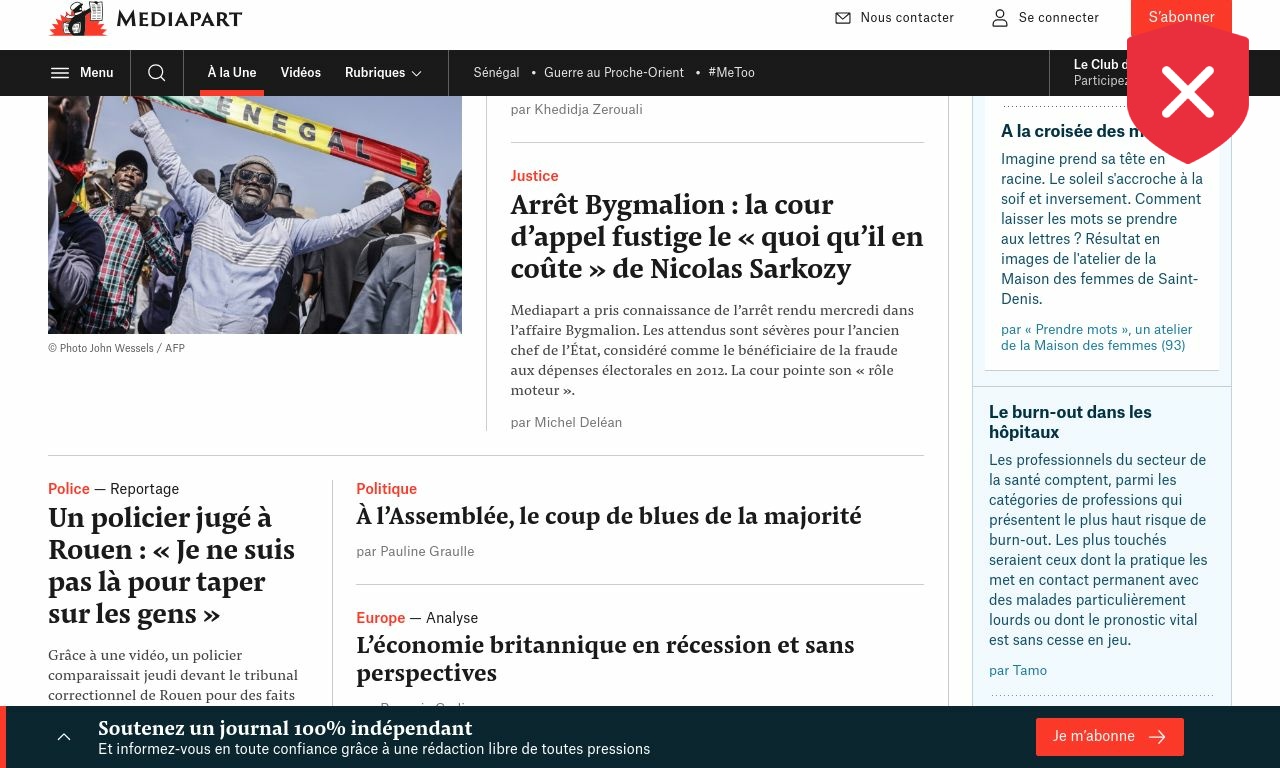The image size is (1280, 768).
Task: Open the #MeToo topic link
Action: [x=731, y=73]
